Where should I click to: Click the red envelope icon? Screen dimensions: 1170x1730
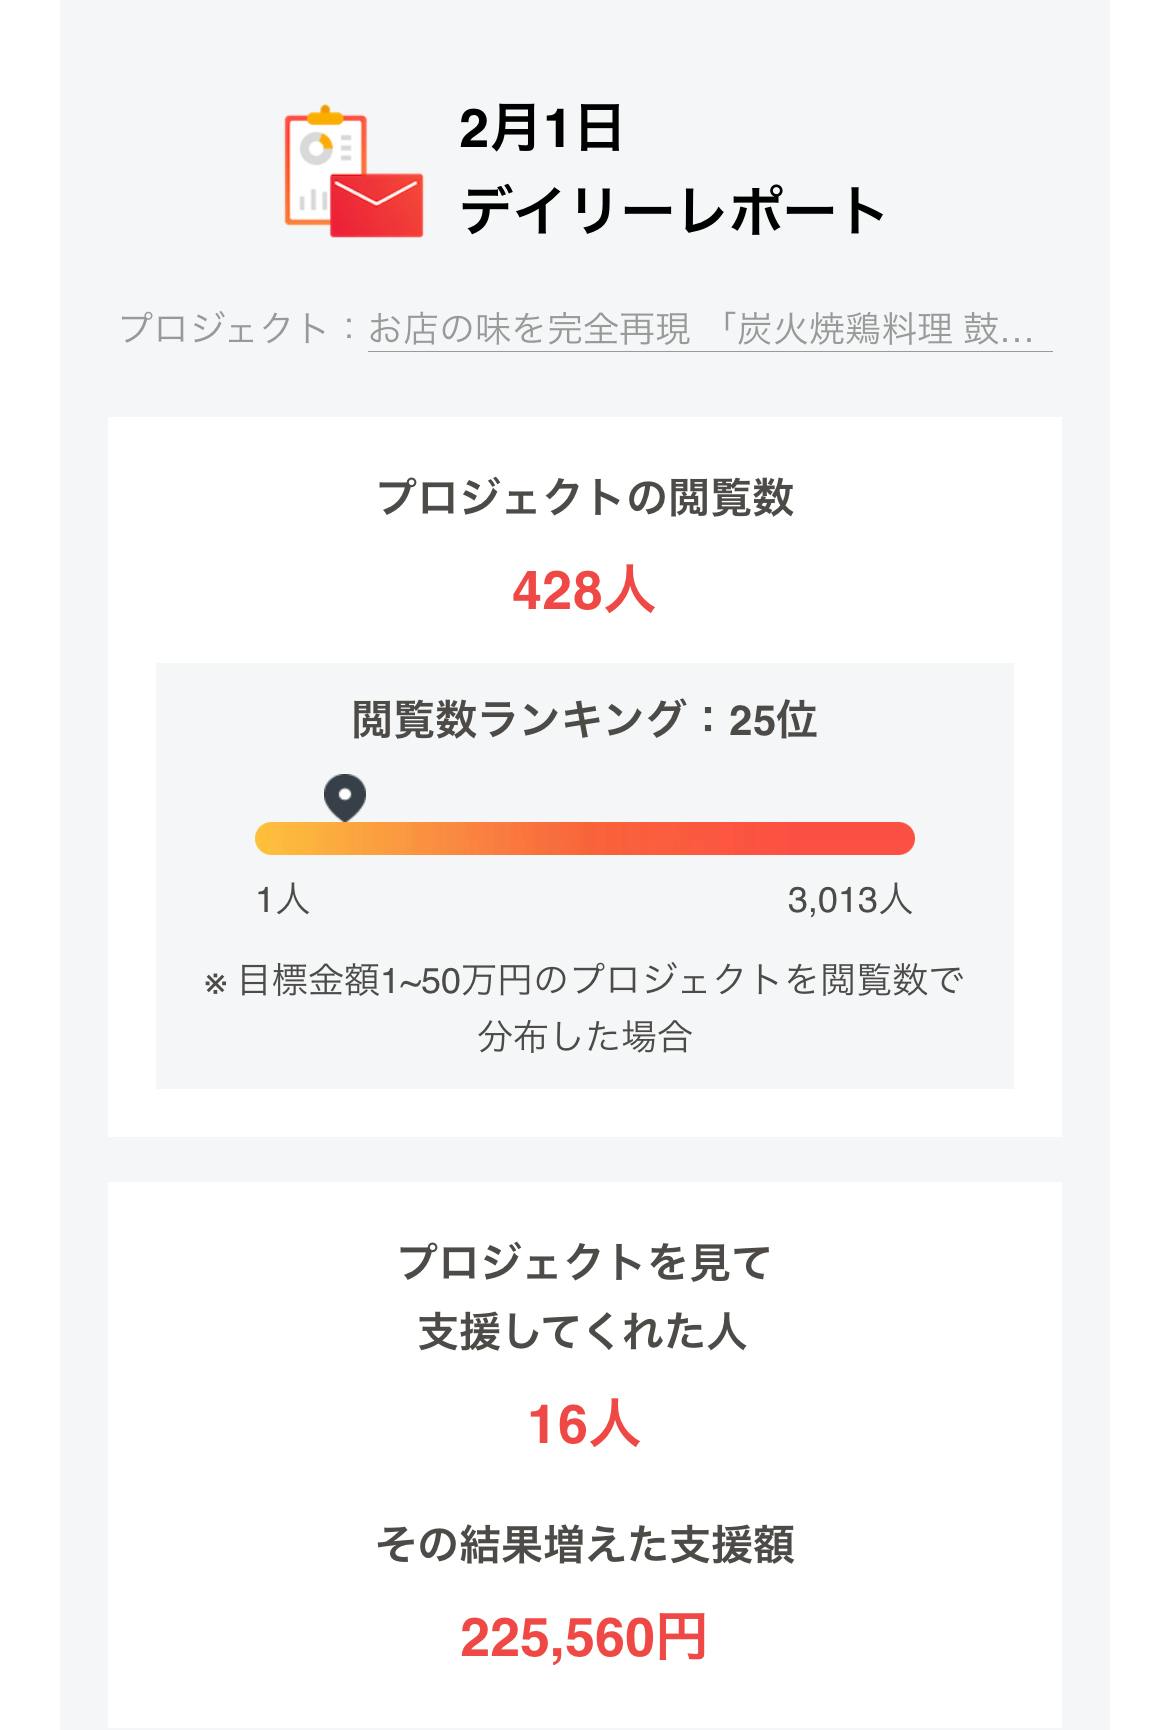pyautogui.click(x=377, y=206)
